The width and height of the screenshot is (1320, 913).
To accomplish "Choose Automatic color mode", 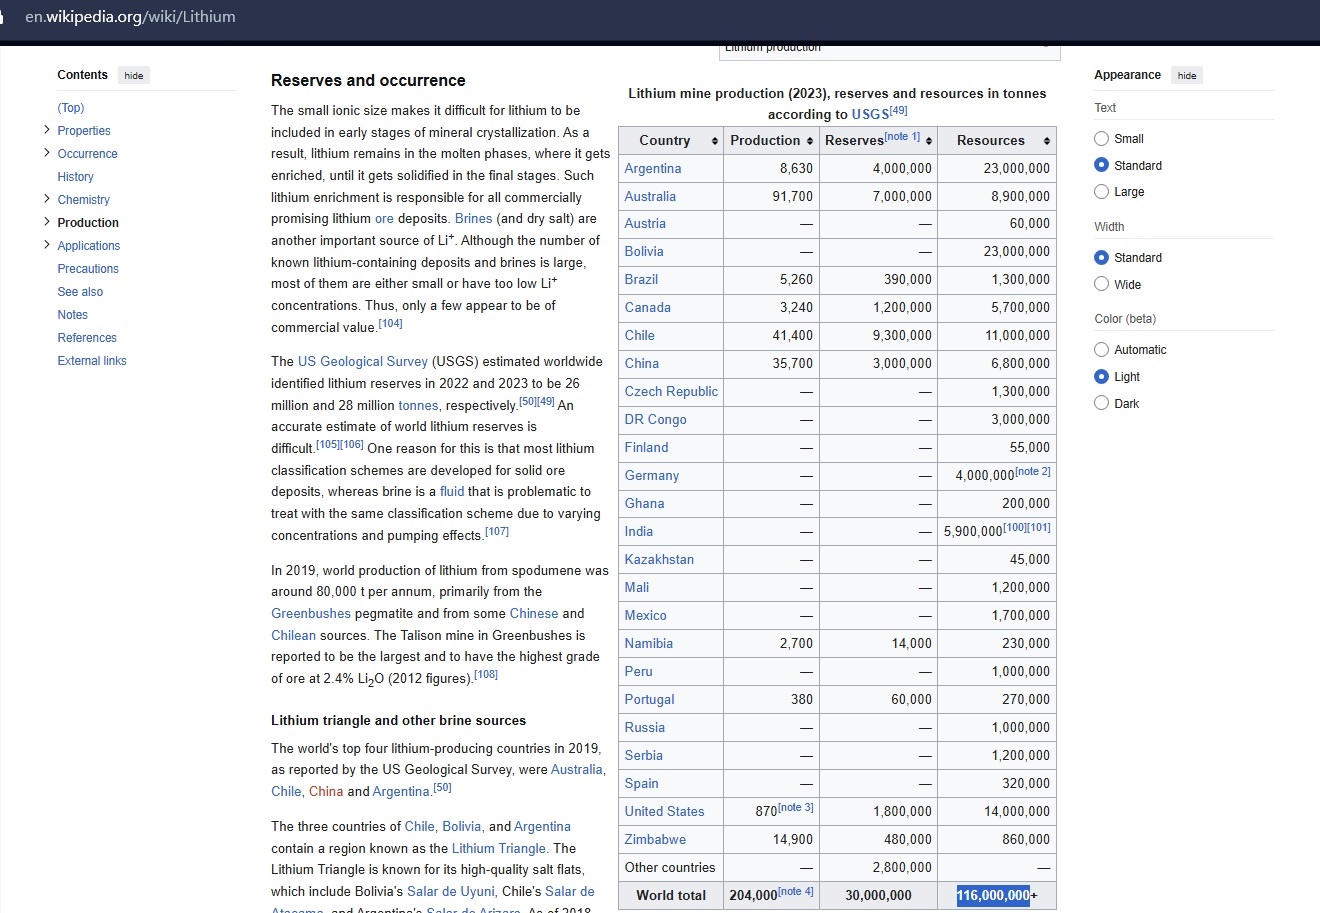I will [1101, 350].
